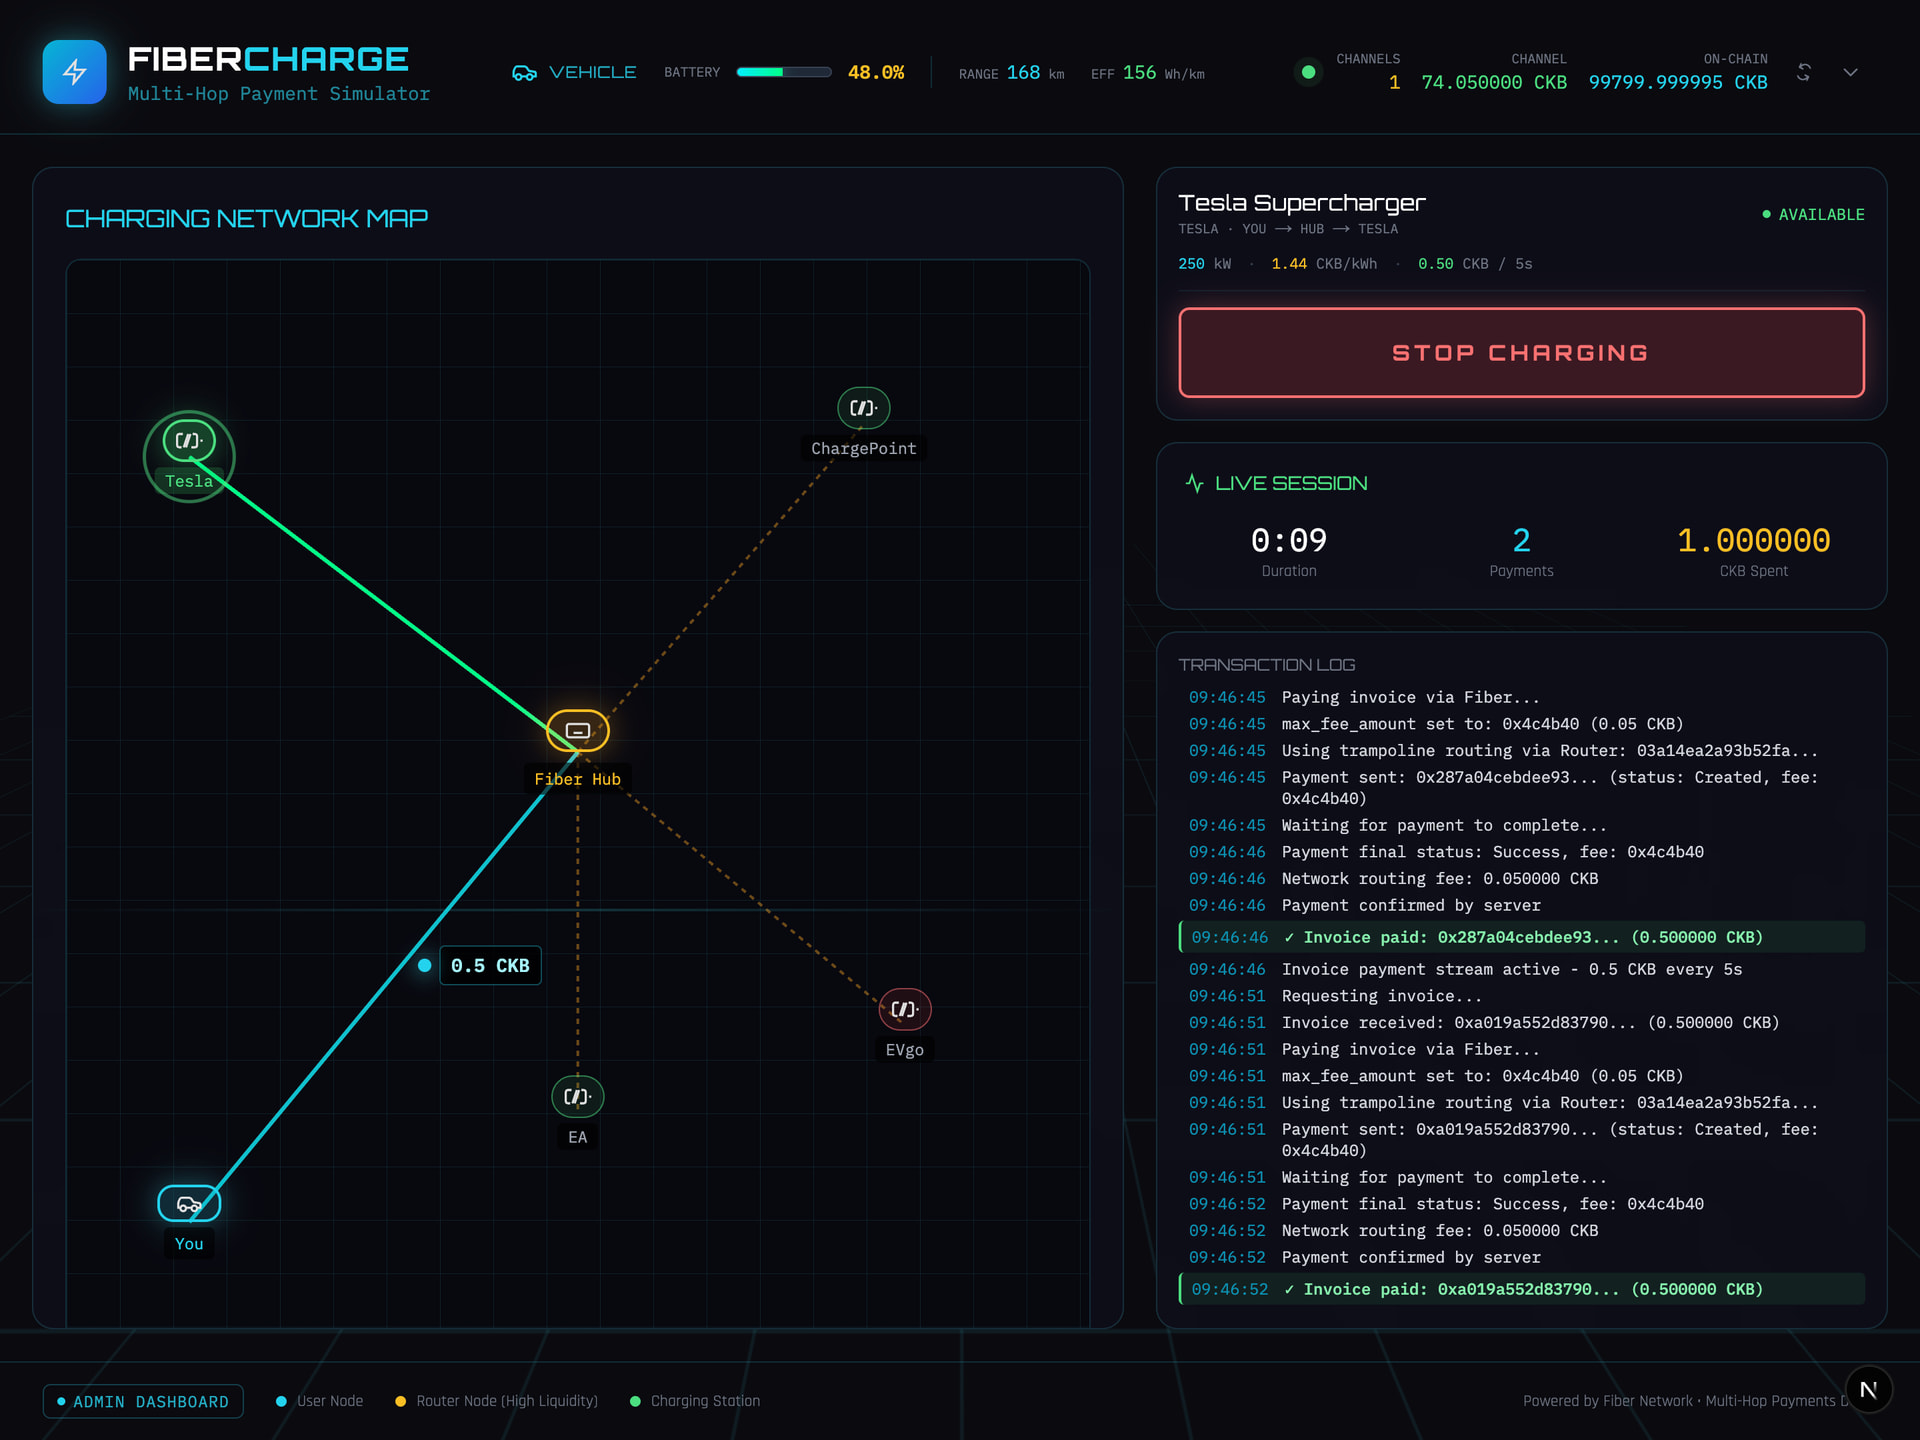Select the Fiber Hub router node
The image size is (1920, 1440).
(x=578, y=731)
